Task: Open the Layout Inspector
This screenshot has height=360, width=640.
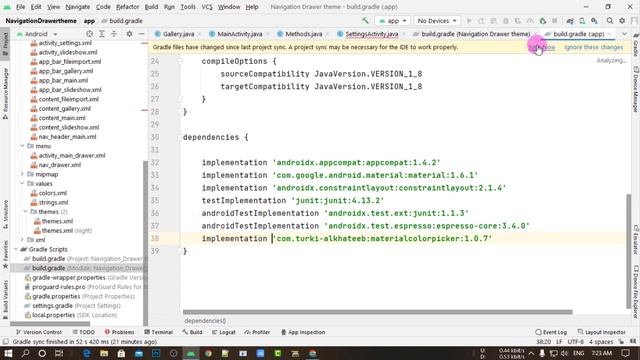Action: pos(602,332)
